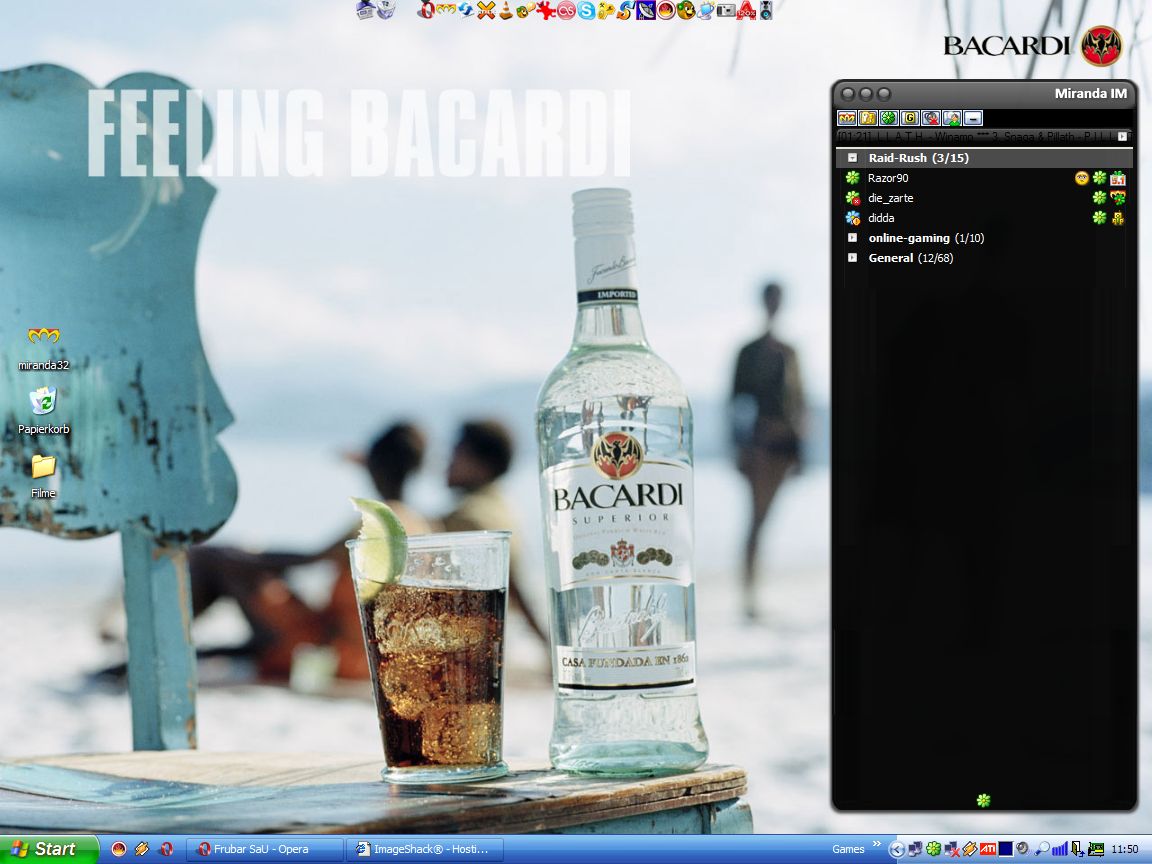Open the satellite dish icon in the dock

[646, 10]
